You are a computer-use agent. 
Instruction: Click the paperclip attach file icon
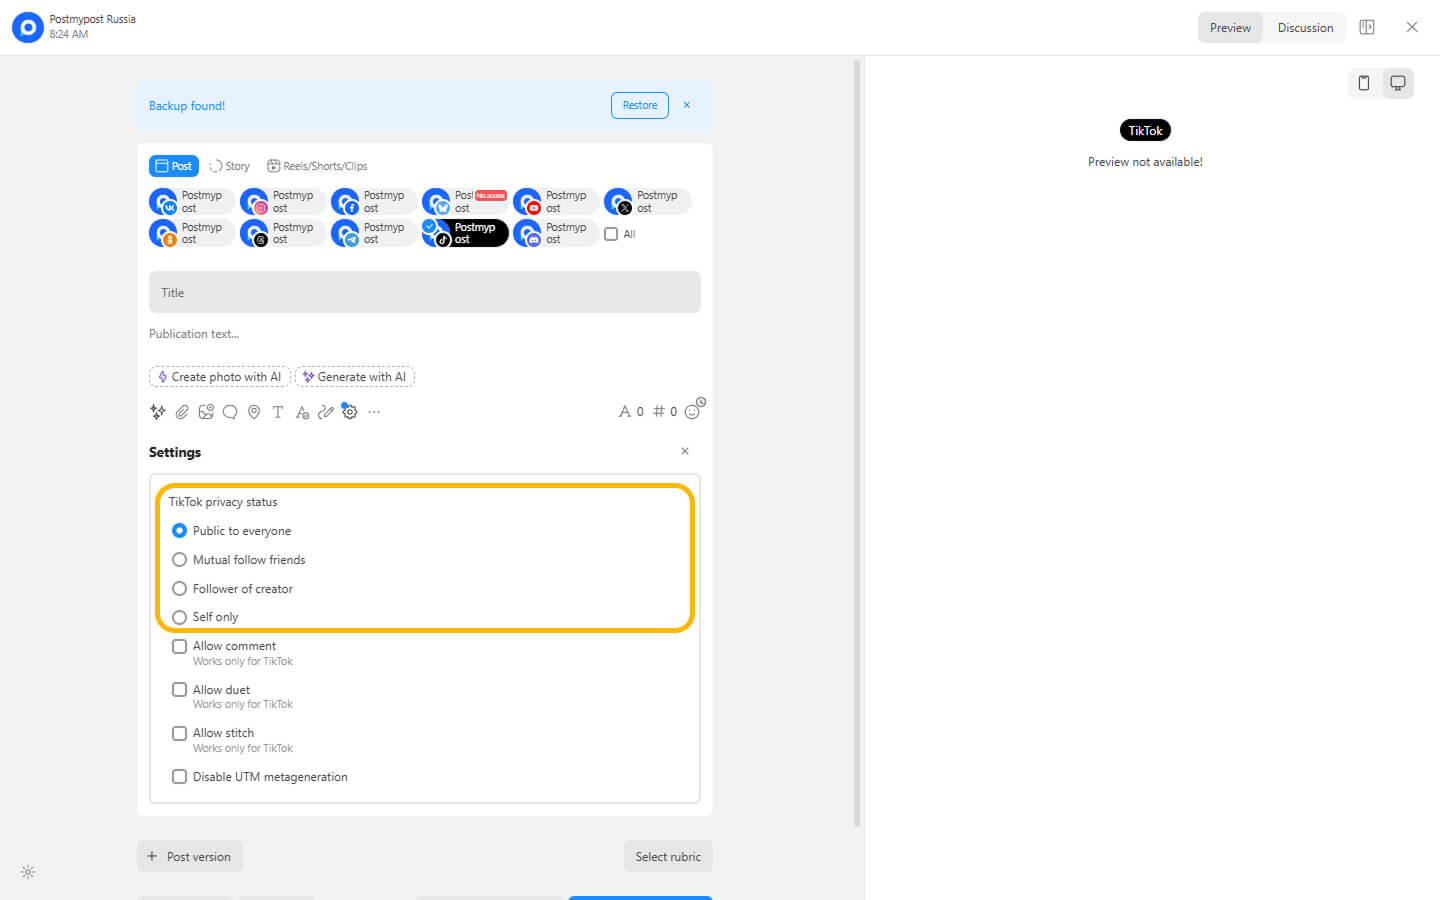182,412
